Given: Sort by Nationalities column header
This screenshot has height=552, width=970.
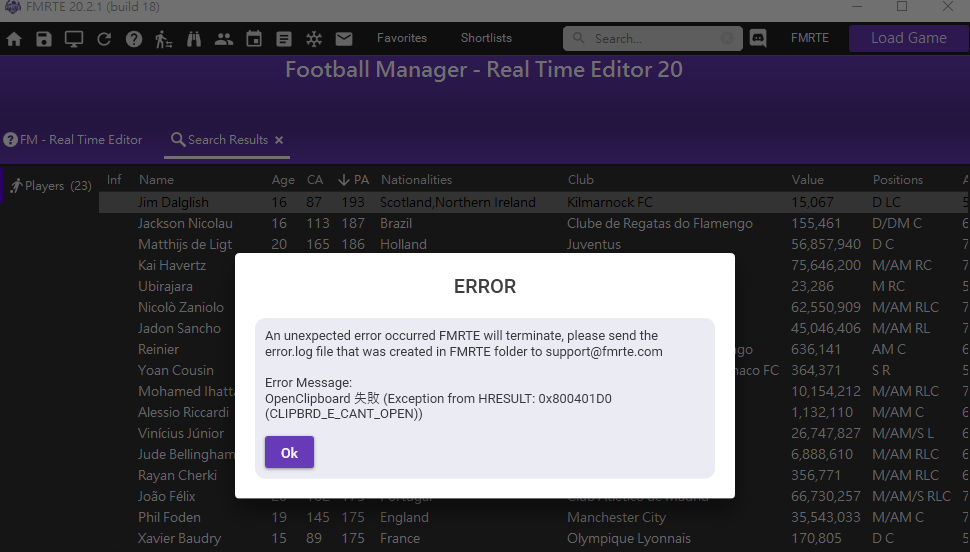Looking at the screenshot, I should click(416, 180).
